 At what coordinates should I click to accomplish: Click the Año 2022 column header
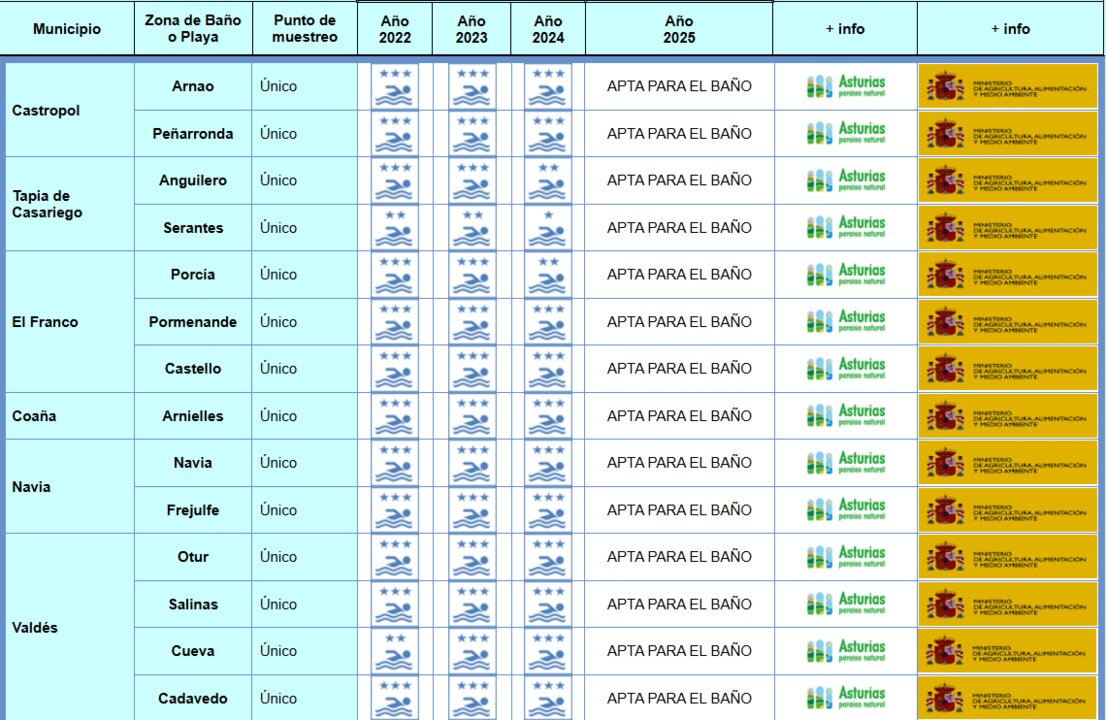coord(395,29)
